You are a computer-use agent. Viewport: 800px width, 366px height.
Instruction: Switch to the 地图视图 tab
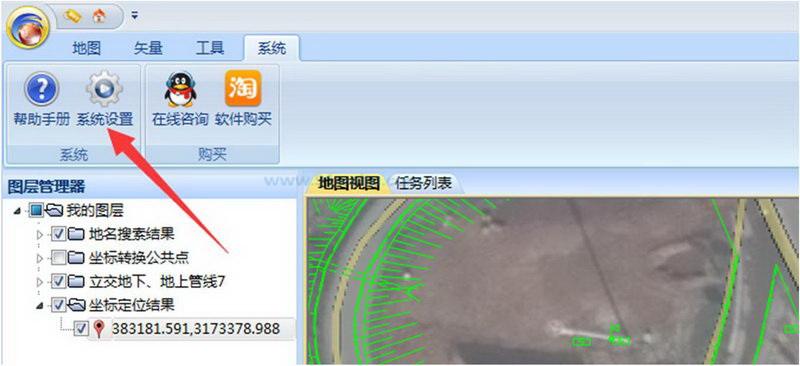click(349, 184)
